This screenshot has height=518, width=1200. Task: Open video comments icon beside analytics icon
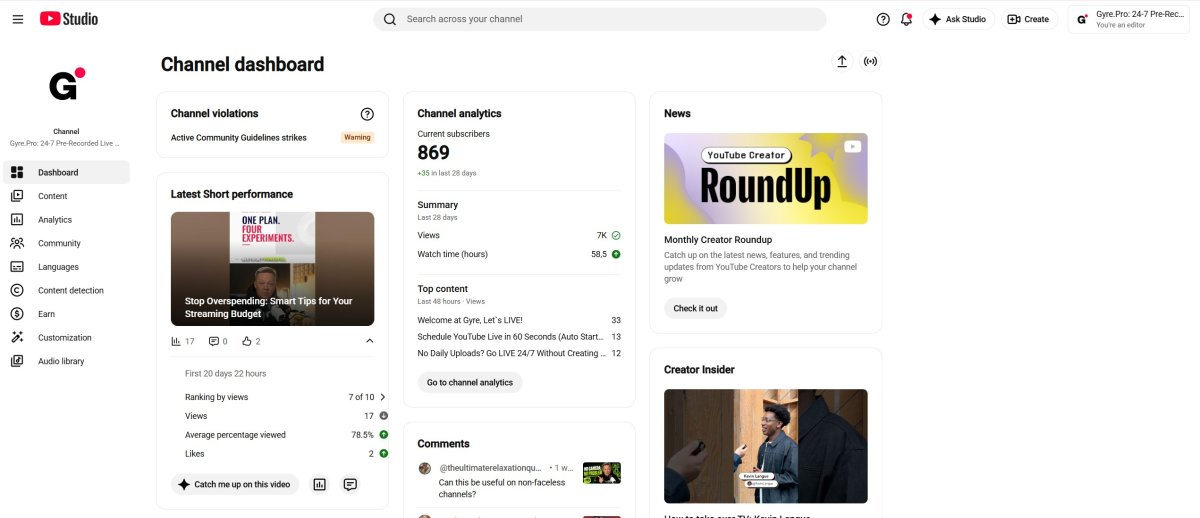point(350,484)
